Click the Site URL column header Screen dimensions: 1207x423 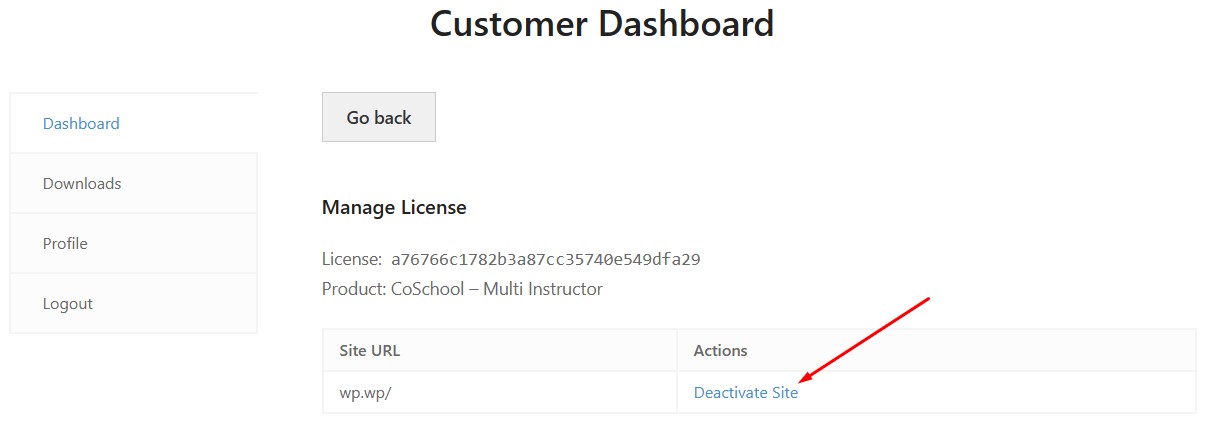(370, 350)
